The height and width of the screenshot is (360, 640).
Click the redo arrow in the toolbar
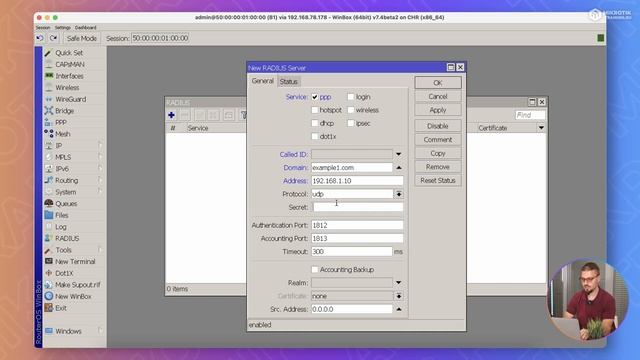[53, 38]
